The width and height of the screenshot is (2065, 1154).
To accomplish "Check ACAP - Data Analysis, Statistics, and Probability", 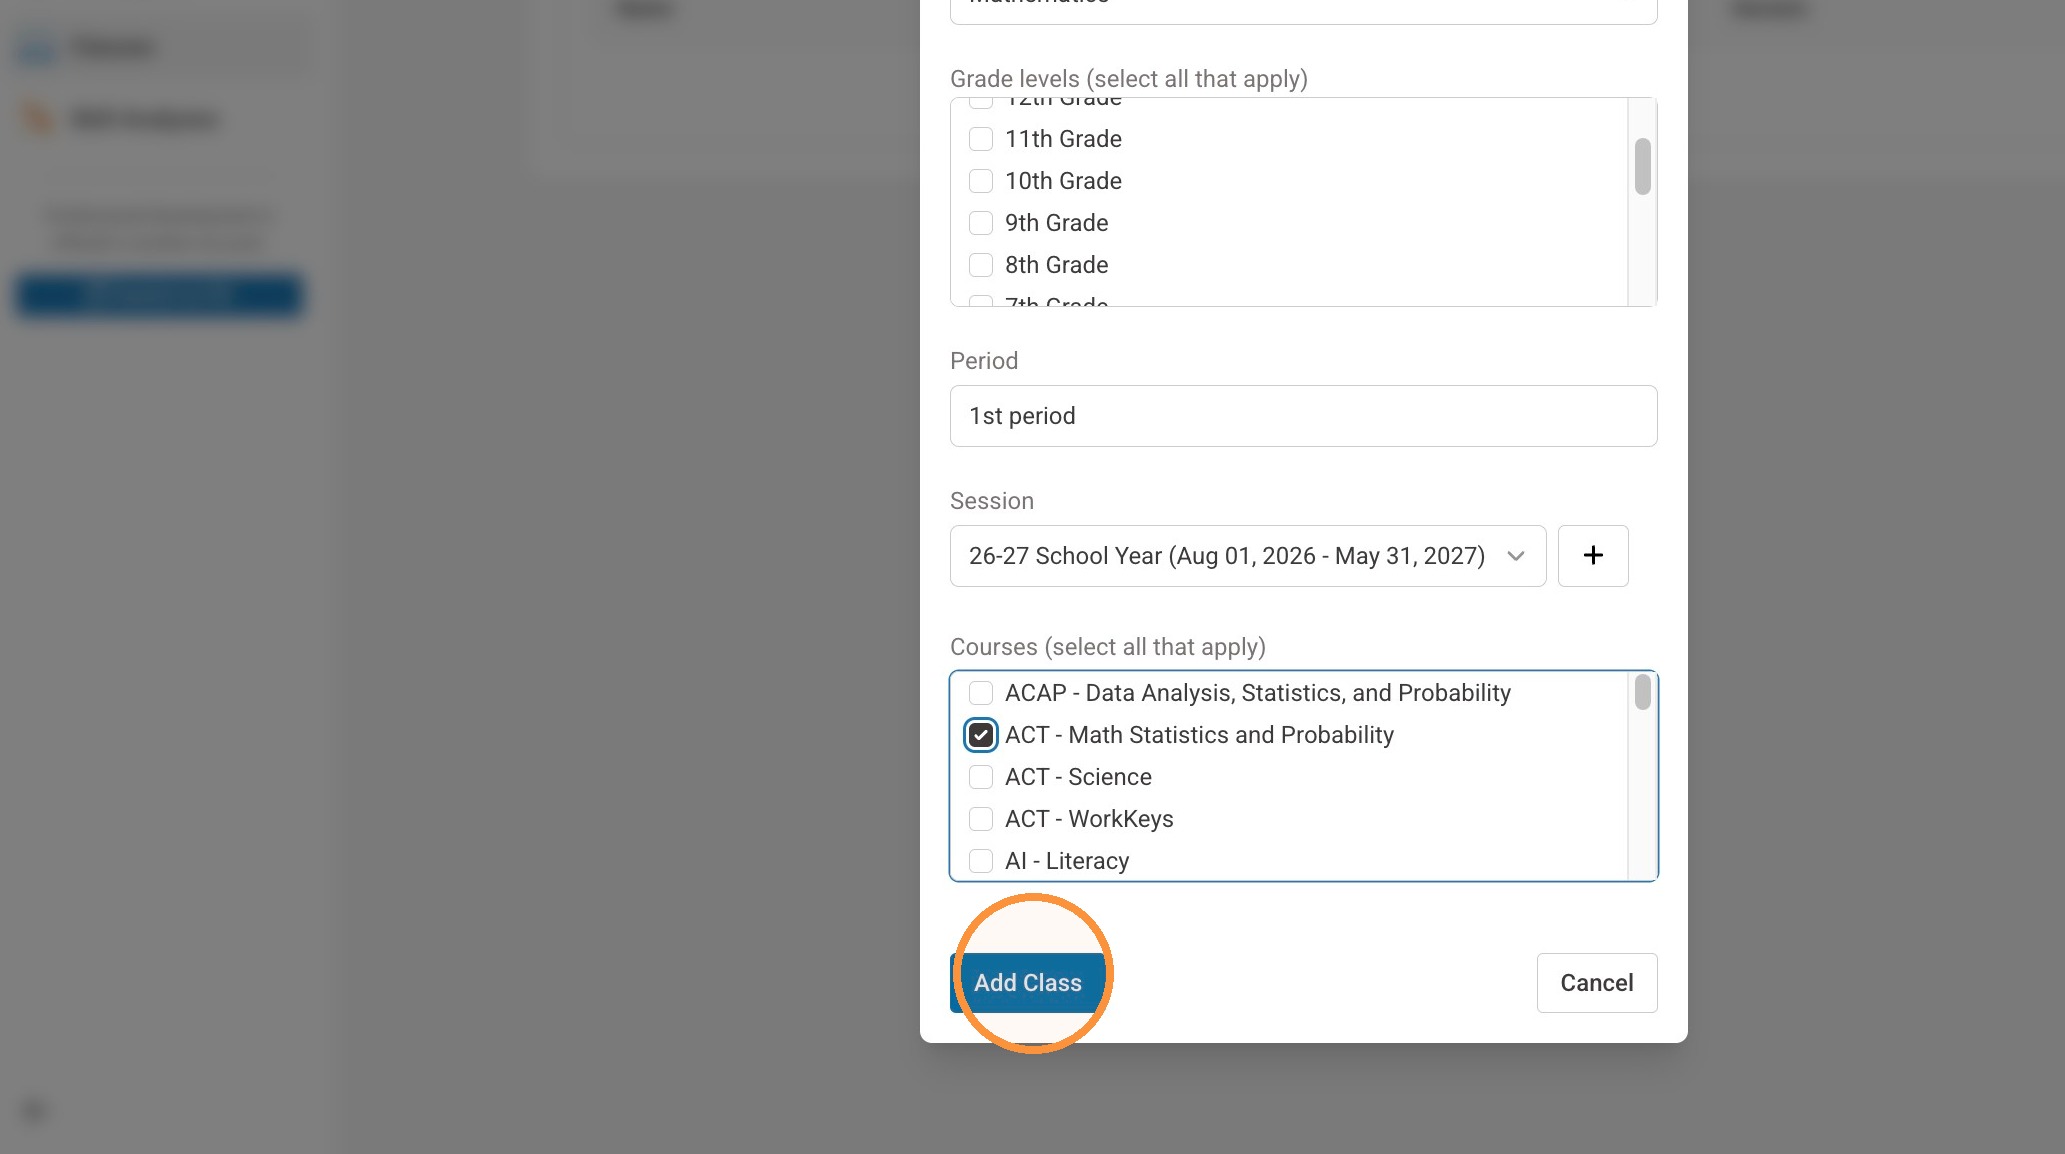I will pos(981,693).
